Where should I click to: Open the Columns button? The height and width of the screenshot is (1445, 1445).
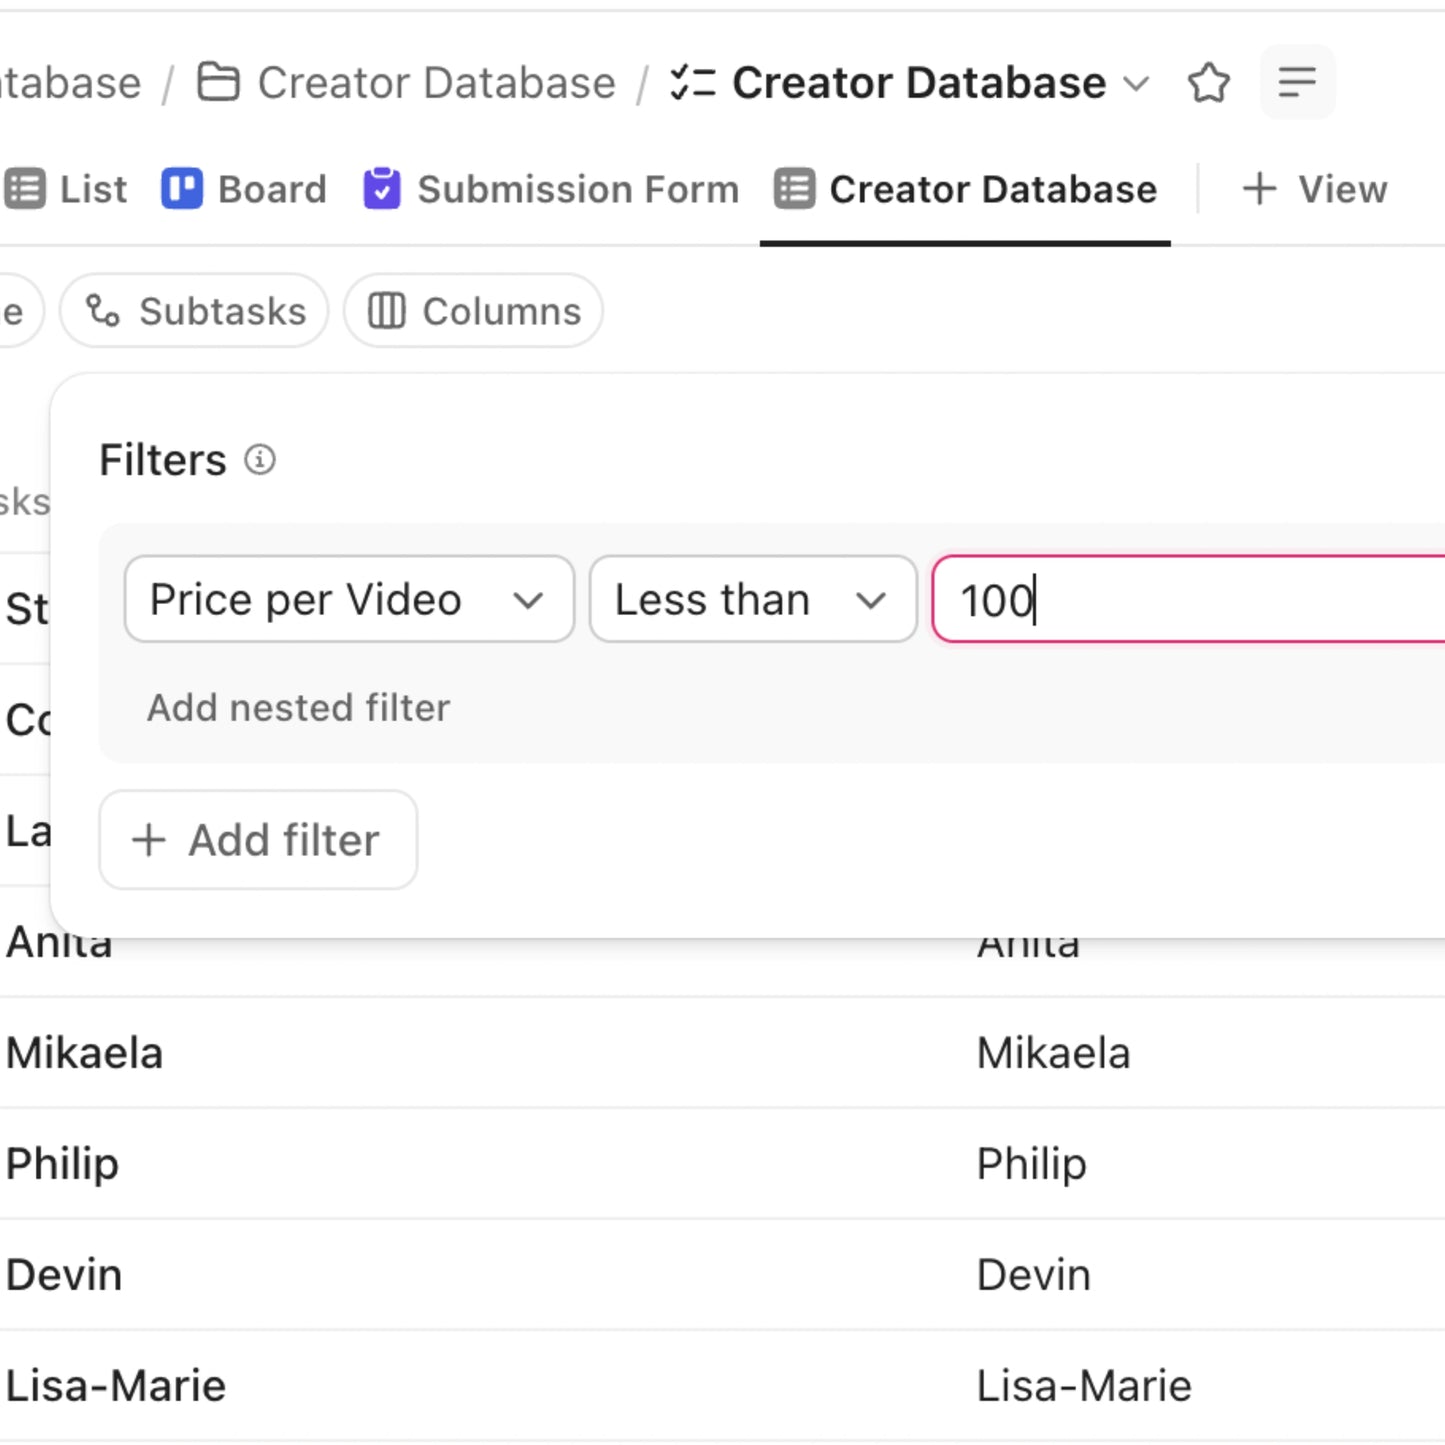coord(473,311)
